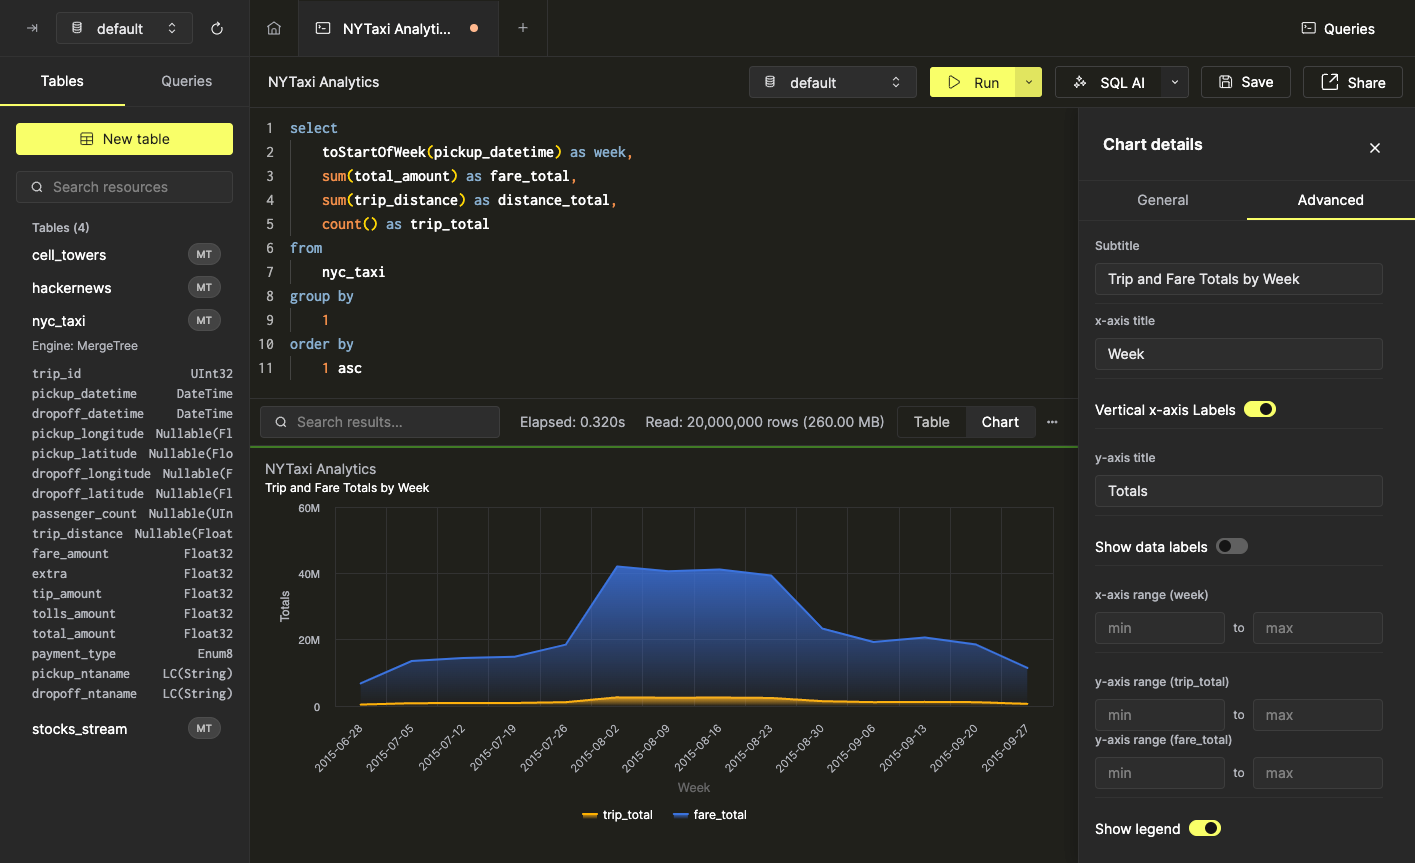Open the SQL AI dropdown chevron
Screen dimensions: 1415x863
click(1175, 83)
